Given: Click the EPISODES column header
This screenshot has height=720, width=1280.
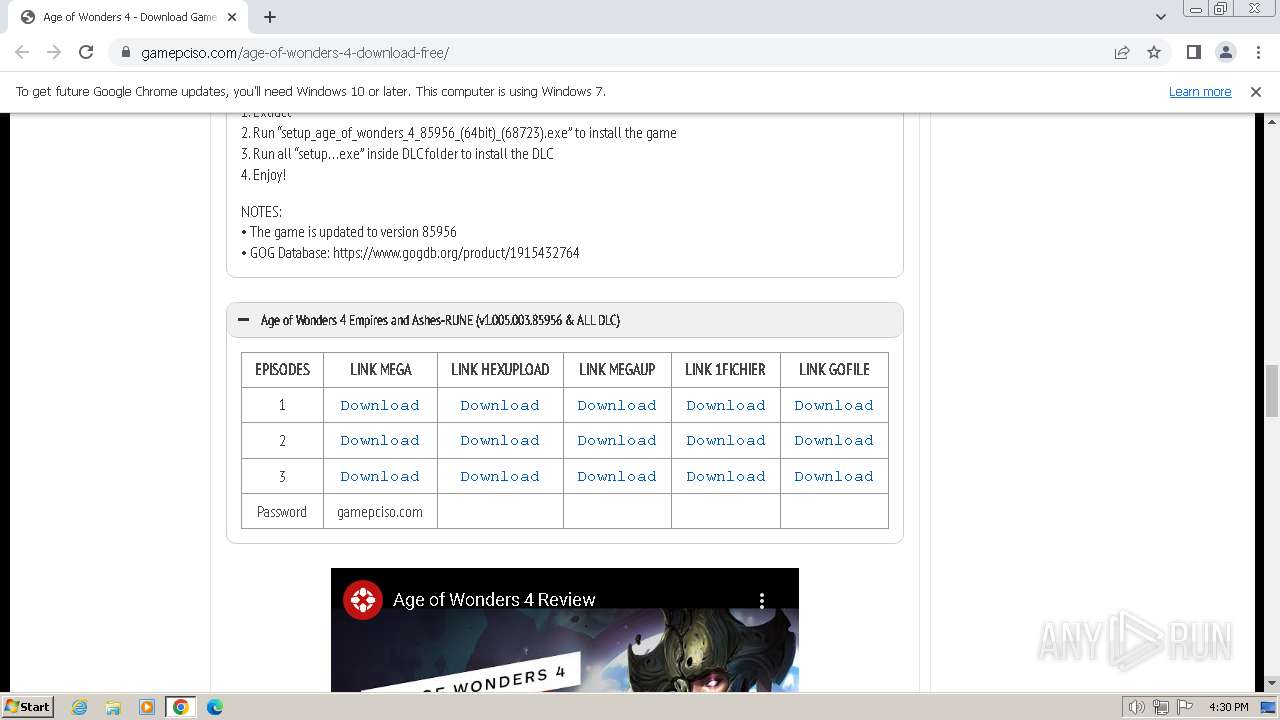Looking at the screenshot, I should tap(282, 369).
